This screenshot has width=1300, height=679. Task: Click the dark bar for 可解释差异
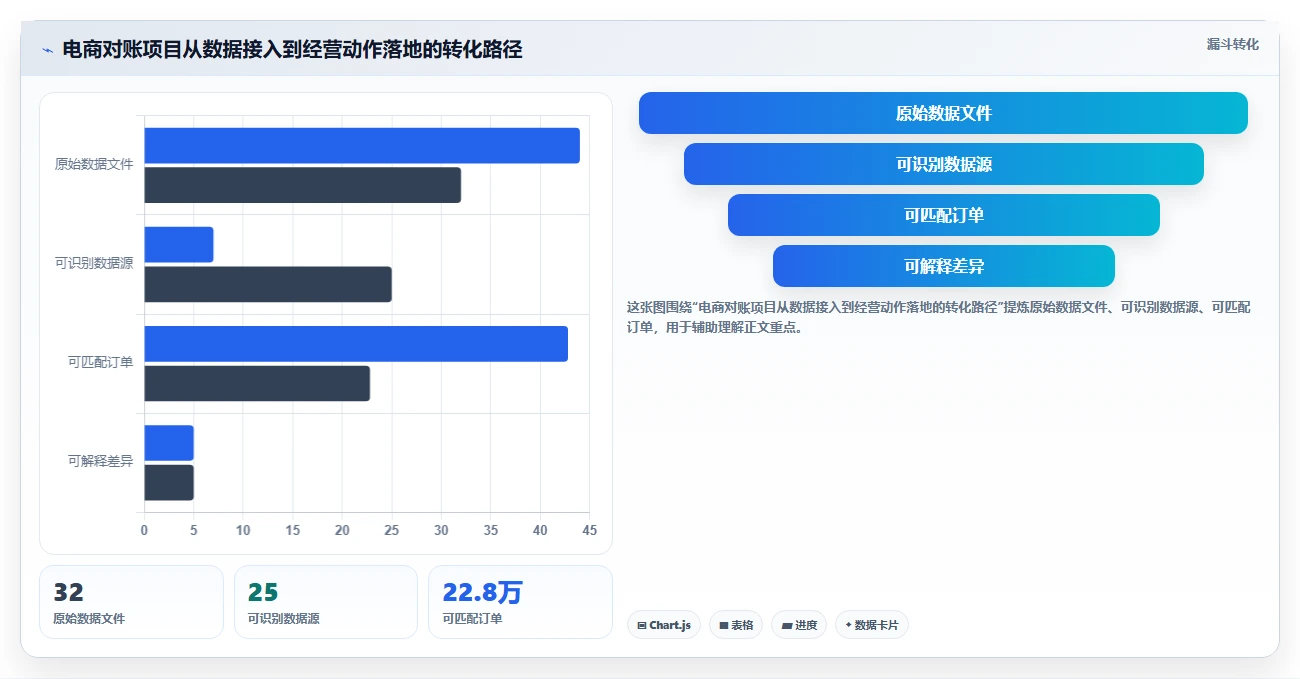tap(169, 482)
